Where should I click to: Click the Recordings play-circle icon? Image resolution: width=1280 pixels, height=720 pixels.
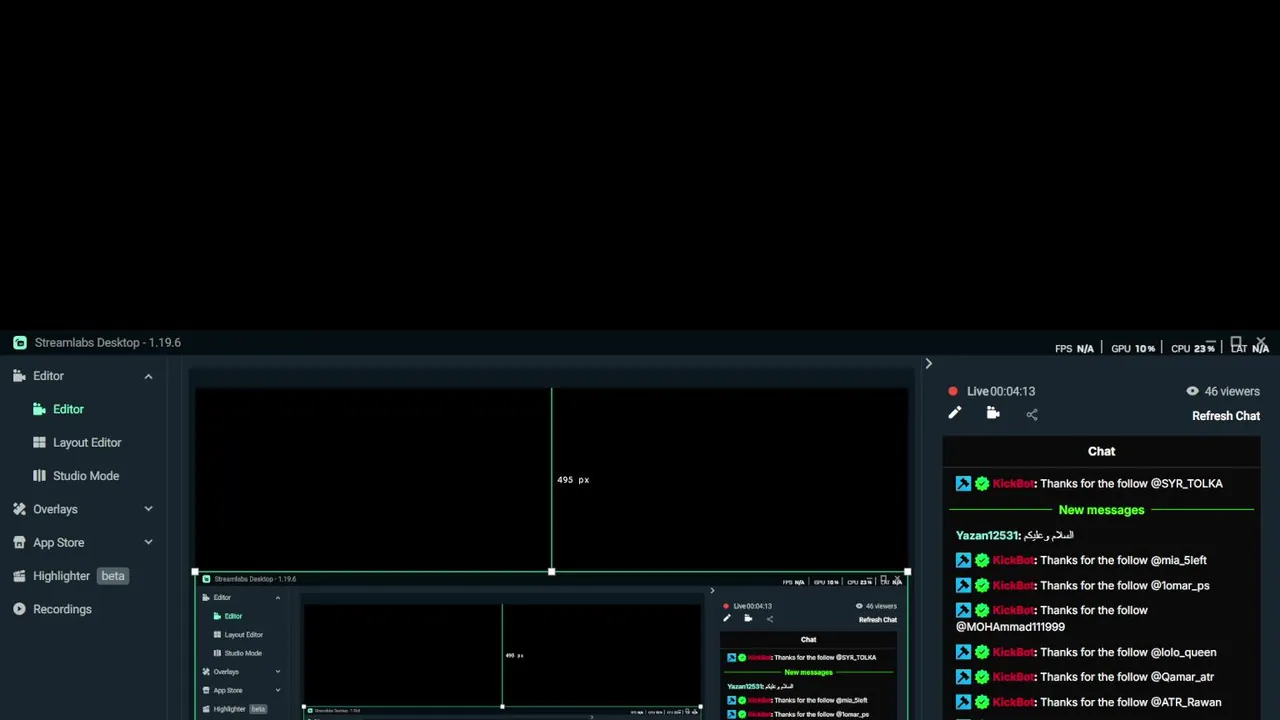coord(19,609)
